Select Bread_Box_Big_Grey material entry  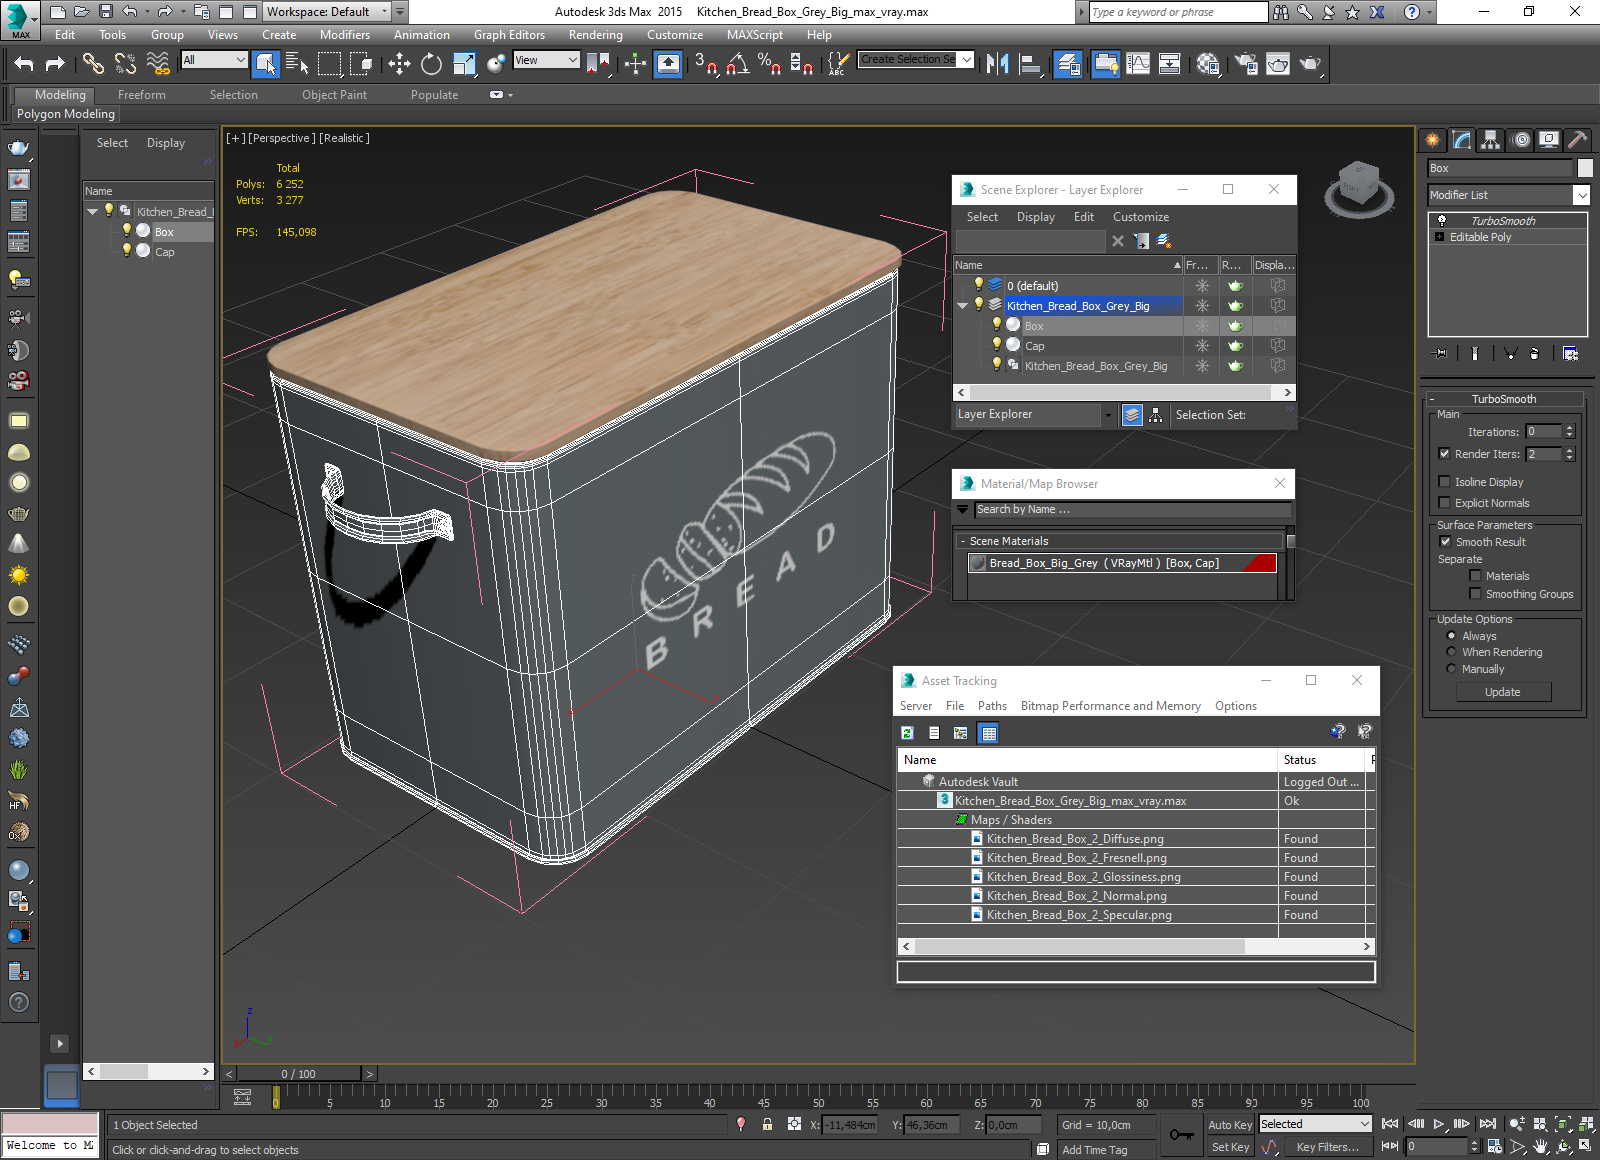(x=1122, y=563)
